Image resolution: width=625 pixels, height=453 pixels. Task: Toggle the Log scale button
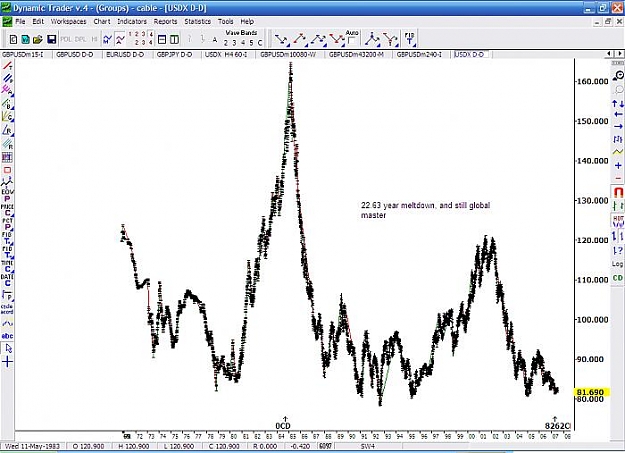click(x=617, y=264)
